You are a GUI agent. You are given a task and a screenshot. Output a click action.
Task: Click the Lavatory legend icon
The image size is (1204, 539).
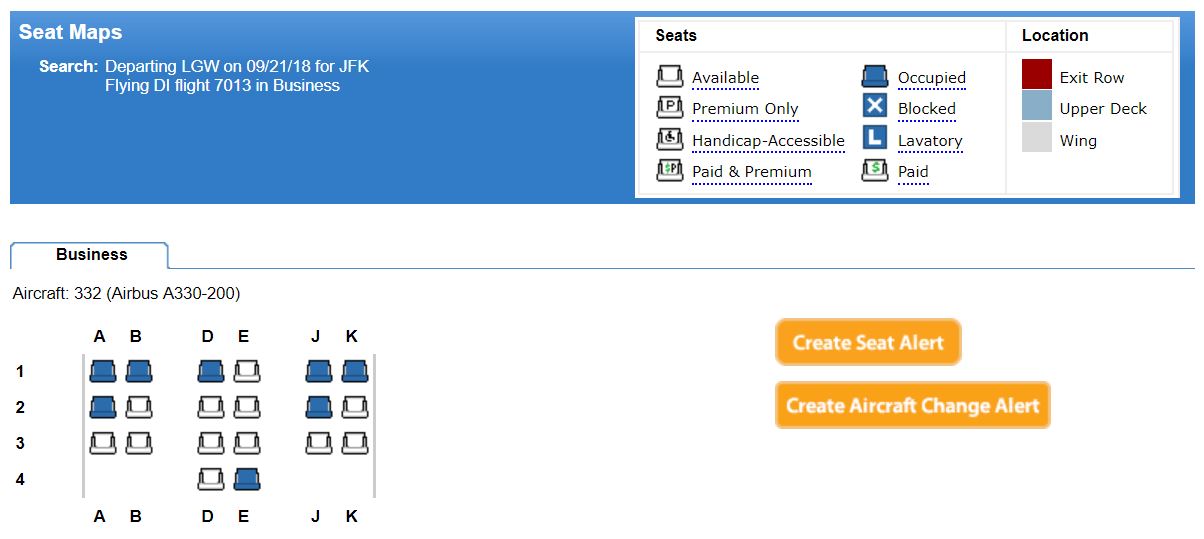875,139
